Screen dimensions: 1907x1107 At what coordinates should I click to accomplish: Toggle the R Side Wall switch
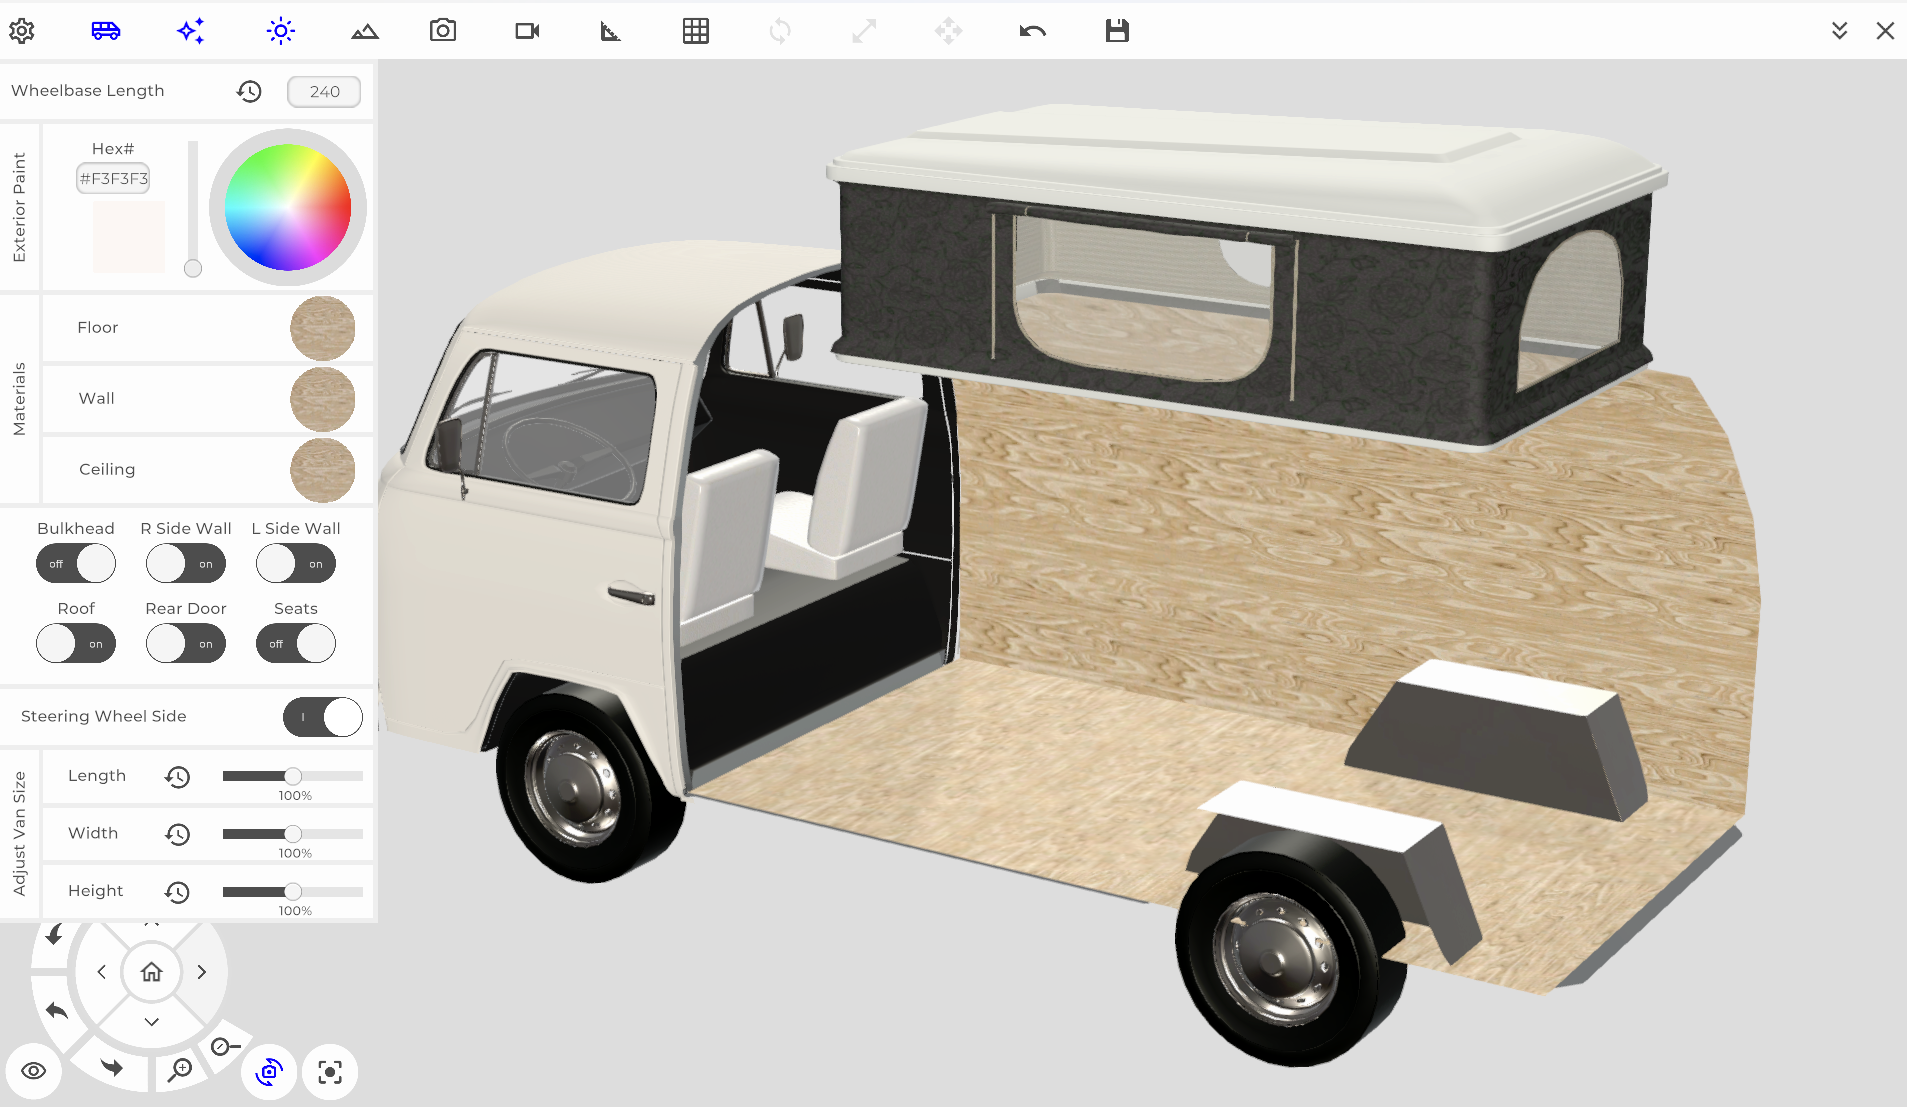186,563
